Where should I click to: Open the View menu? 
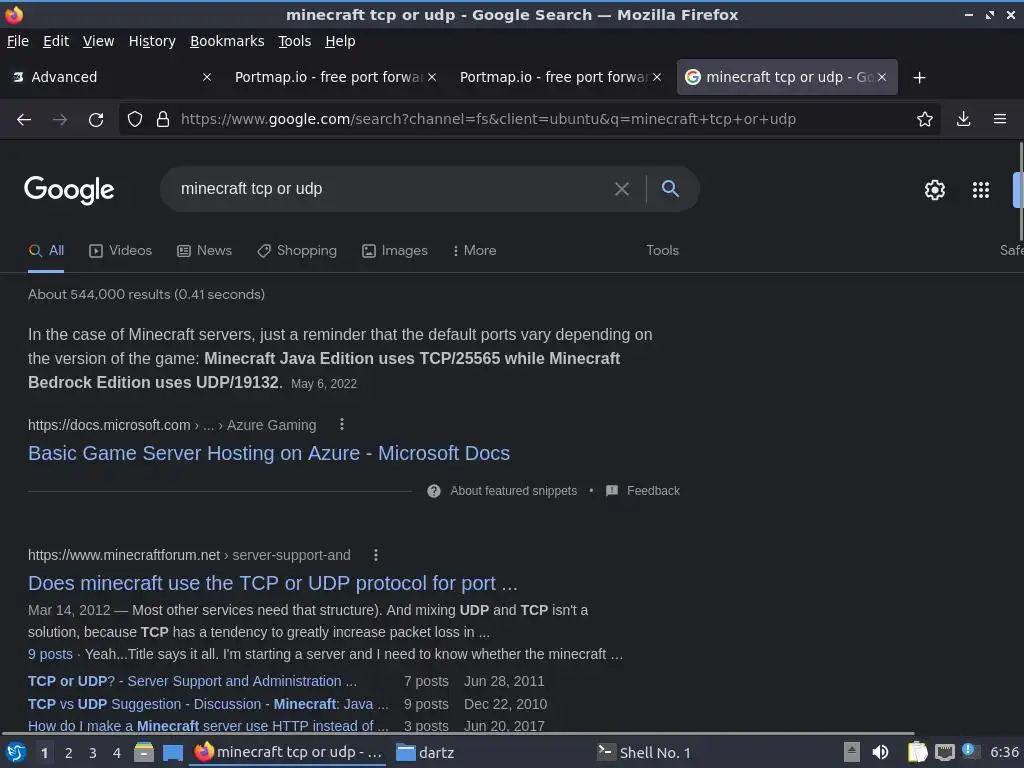pos(99,41)
